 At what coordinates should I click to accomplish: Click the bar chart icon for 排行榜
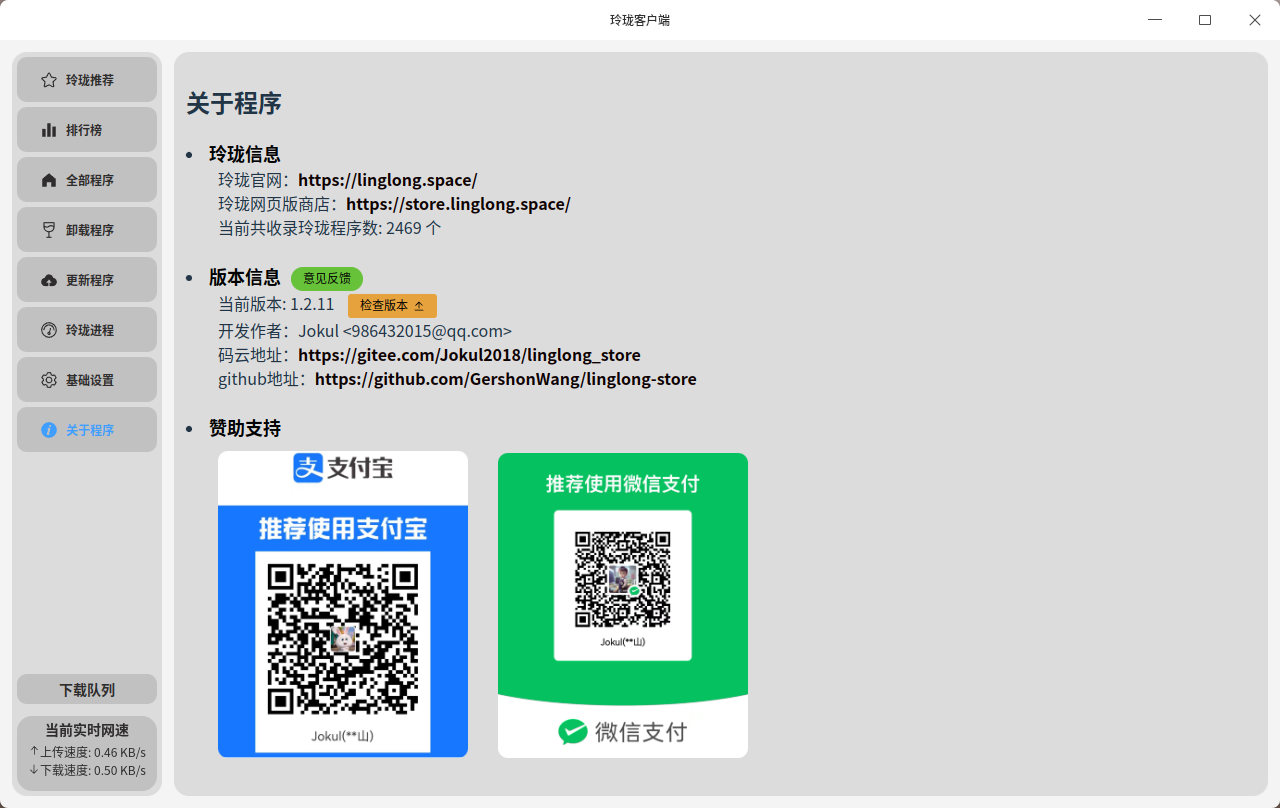point(48,130)
